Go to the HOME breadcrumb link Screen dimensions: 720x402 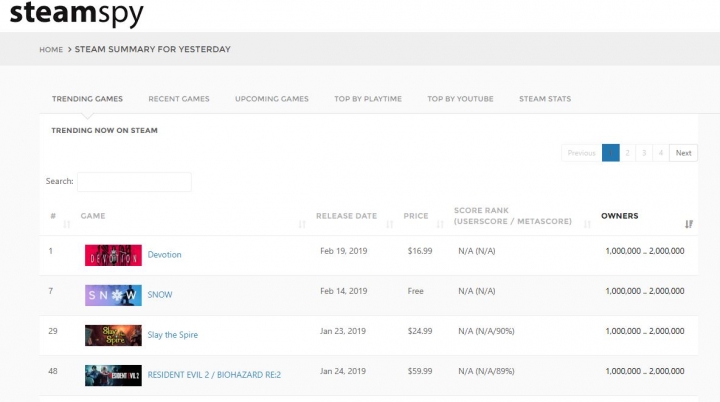51,50
